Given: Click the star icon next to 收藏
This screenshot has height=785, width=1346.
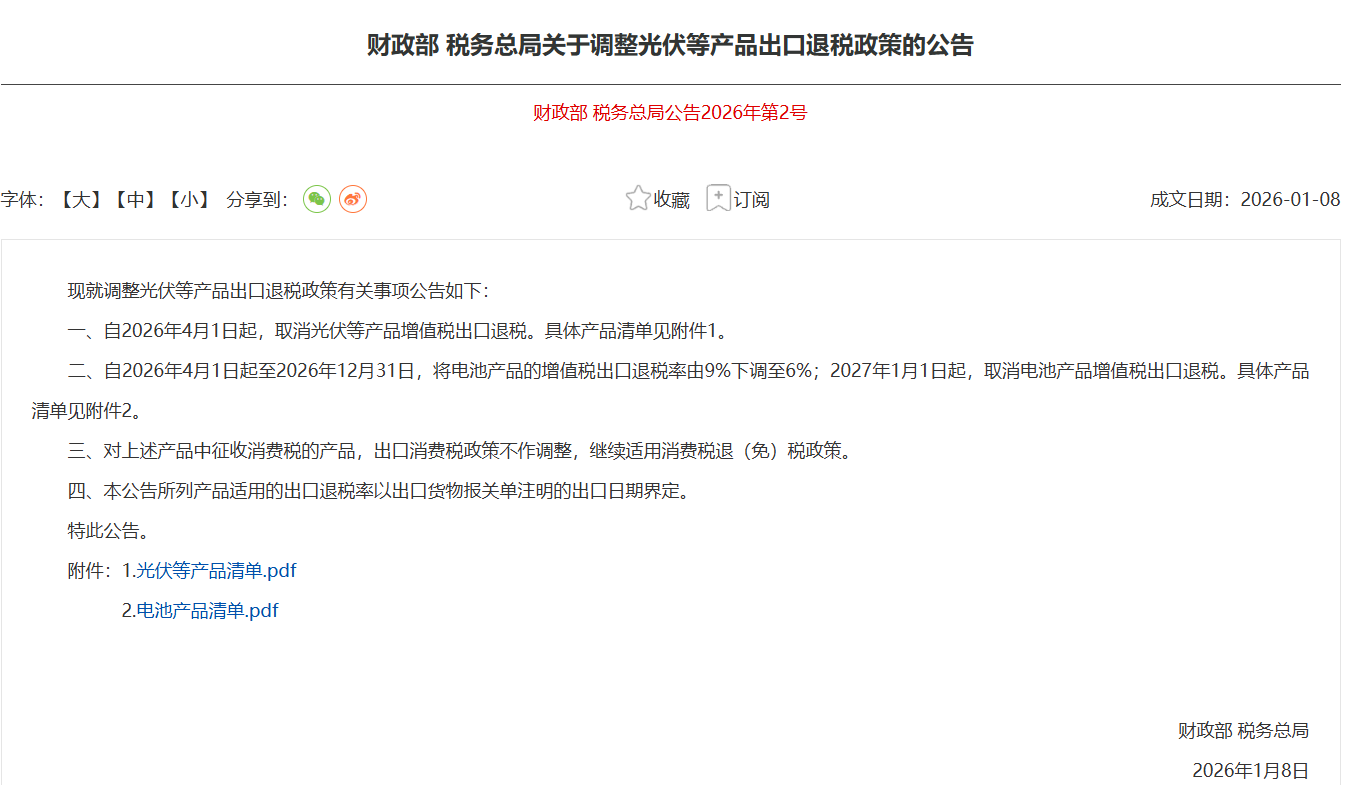Looking at the screenshot, I should click(637, 198).
